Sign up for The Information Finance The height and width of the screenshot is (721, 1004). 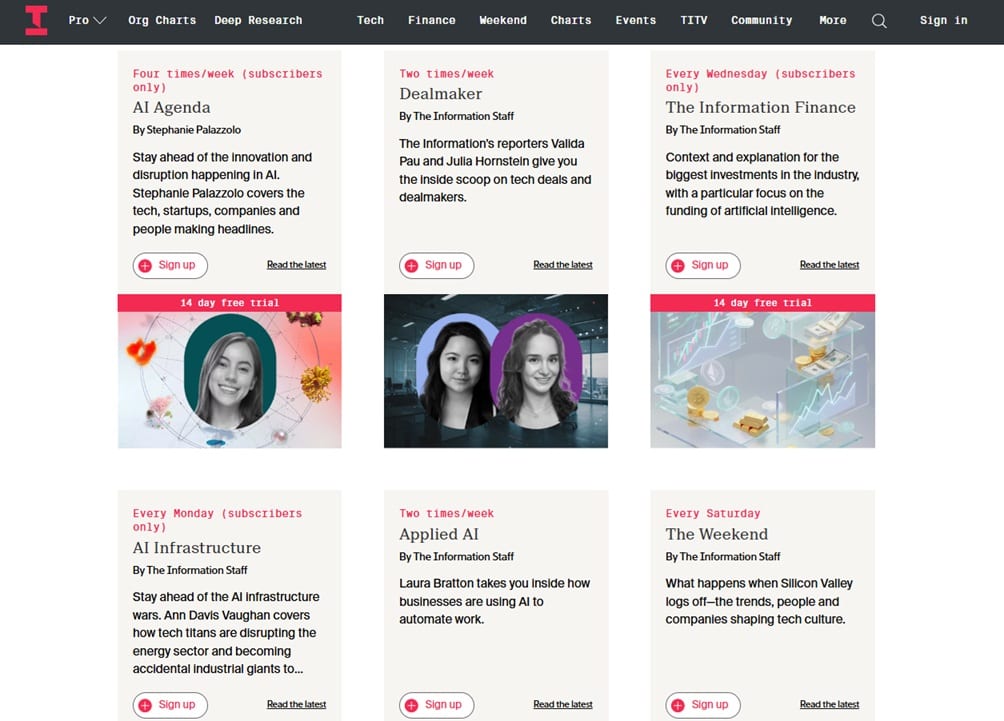pyautogui.click(x=702, y=265)
